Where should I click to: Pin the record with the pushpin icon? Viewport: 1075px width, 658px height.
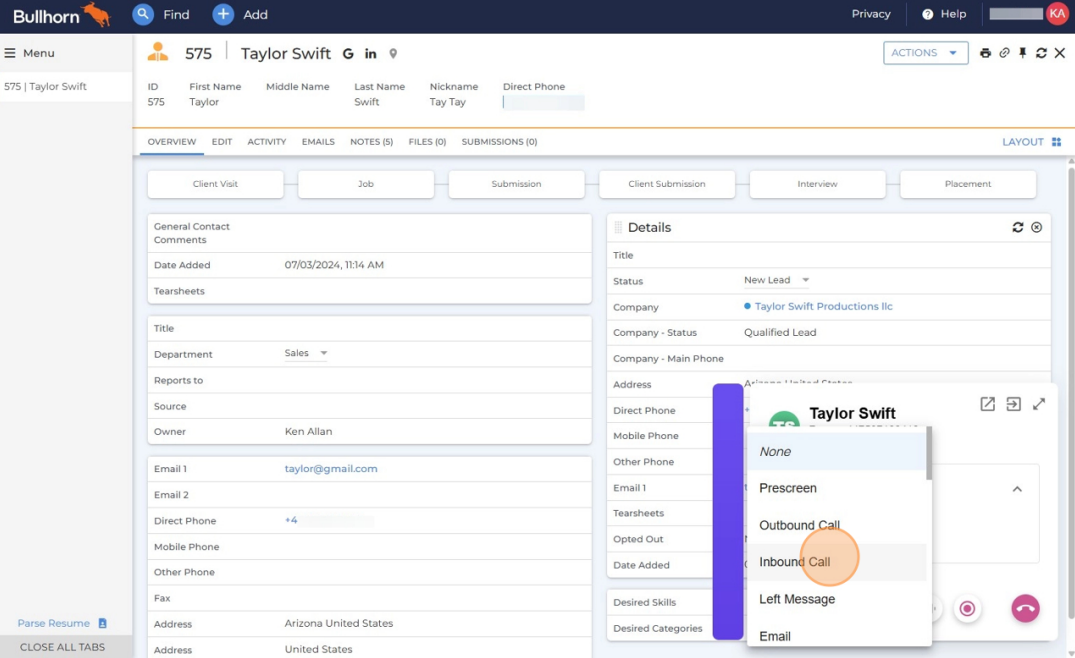1022,53
